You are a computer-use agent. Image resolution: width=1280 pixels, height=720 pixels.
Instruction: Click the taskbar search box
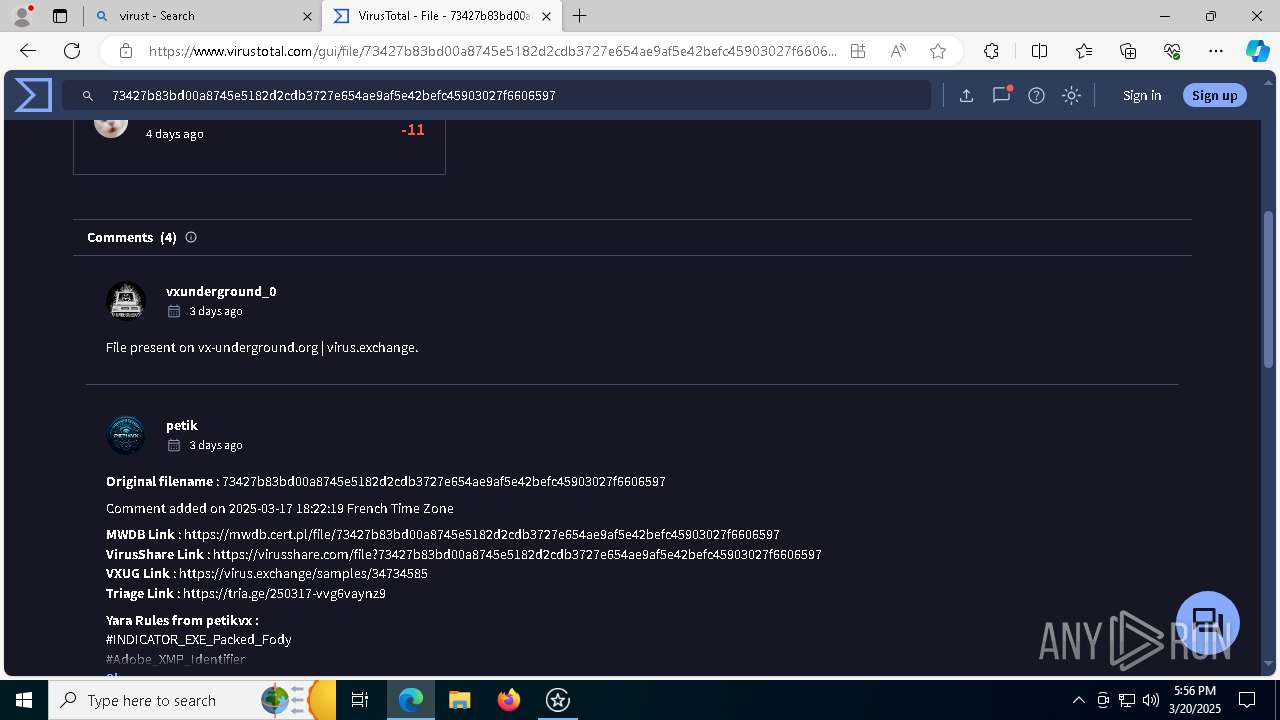coord(192,700)
